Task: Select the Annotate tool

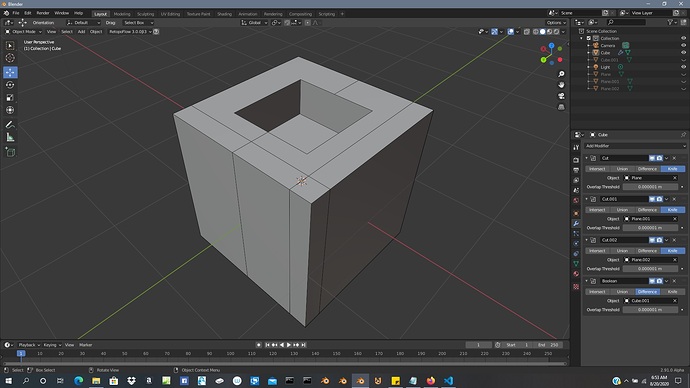Action: 10,125
